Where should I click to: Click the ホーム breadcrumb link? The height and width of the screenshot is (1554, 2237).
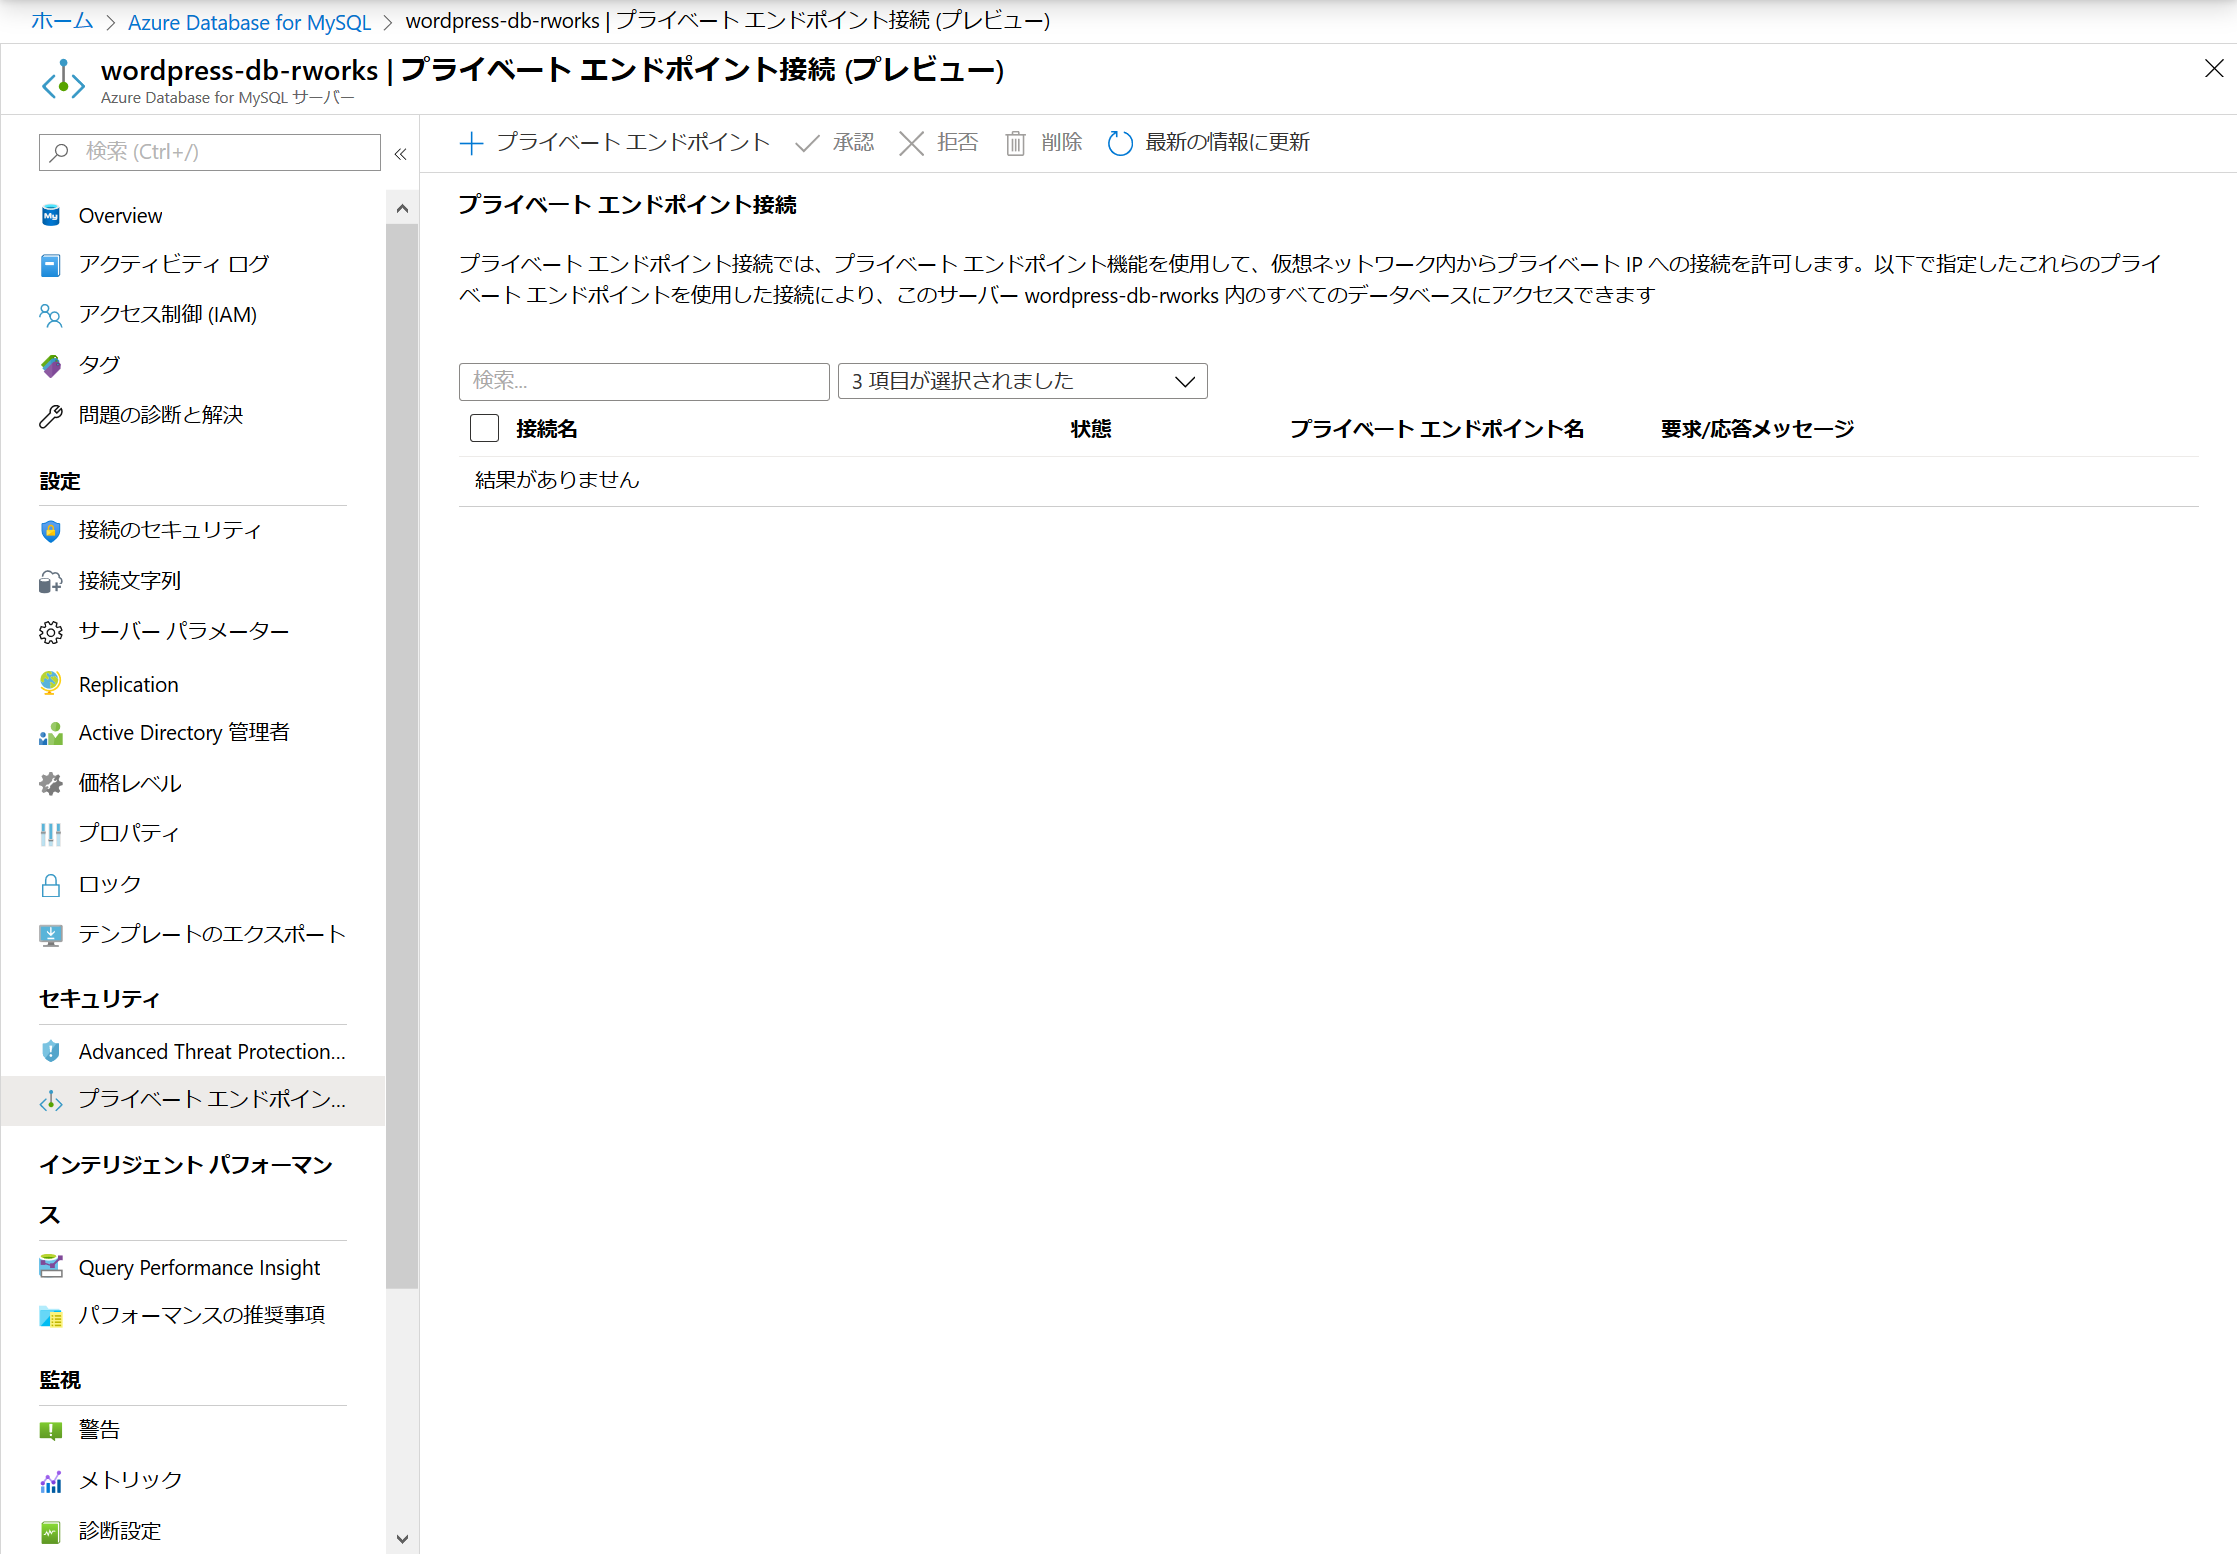point(62,21)
